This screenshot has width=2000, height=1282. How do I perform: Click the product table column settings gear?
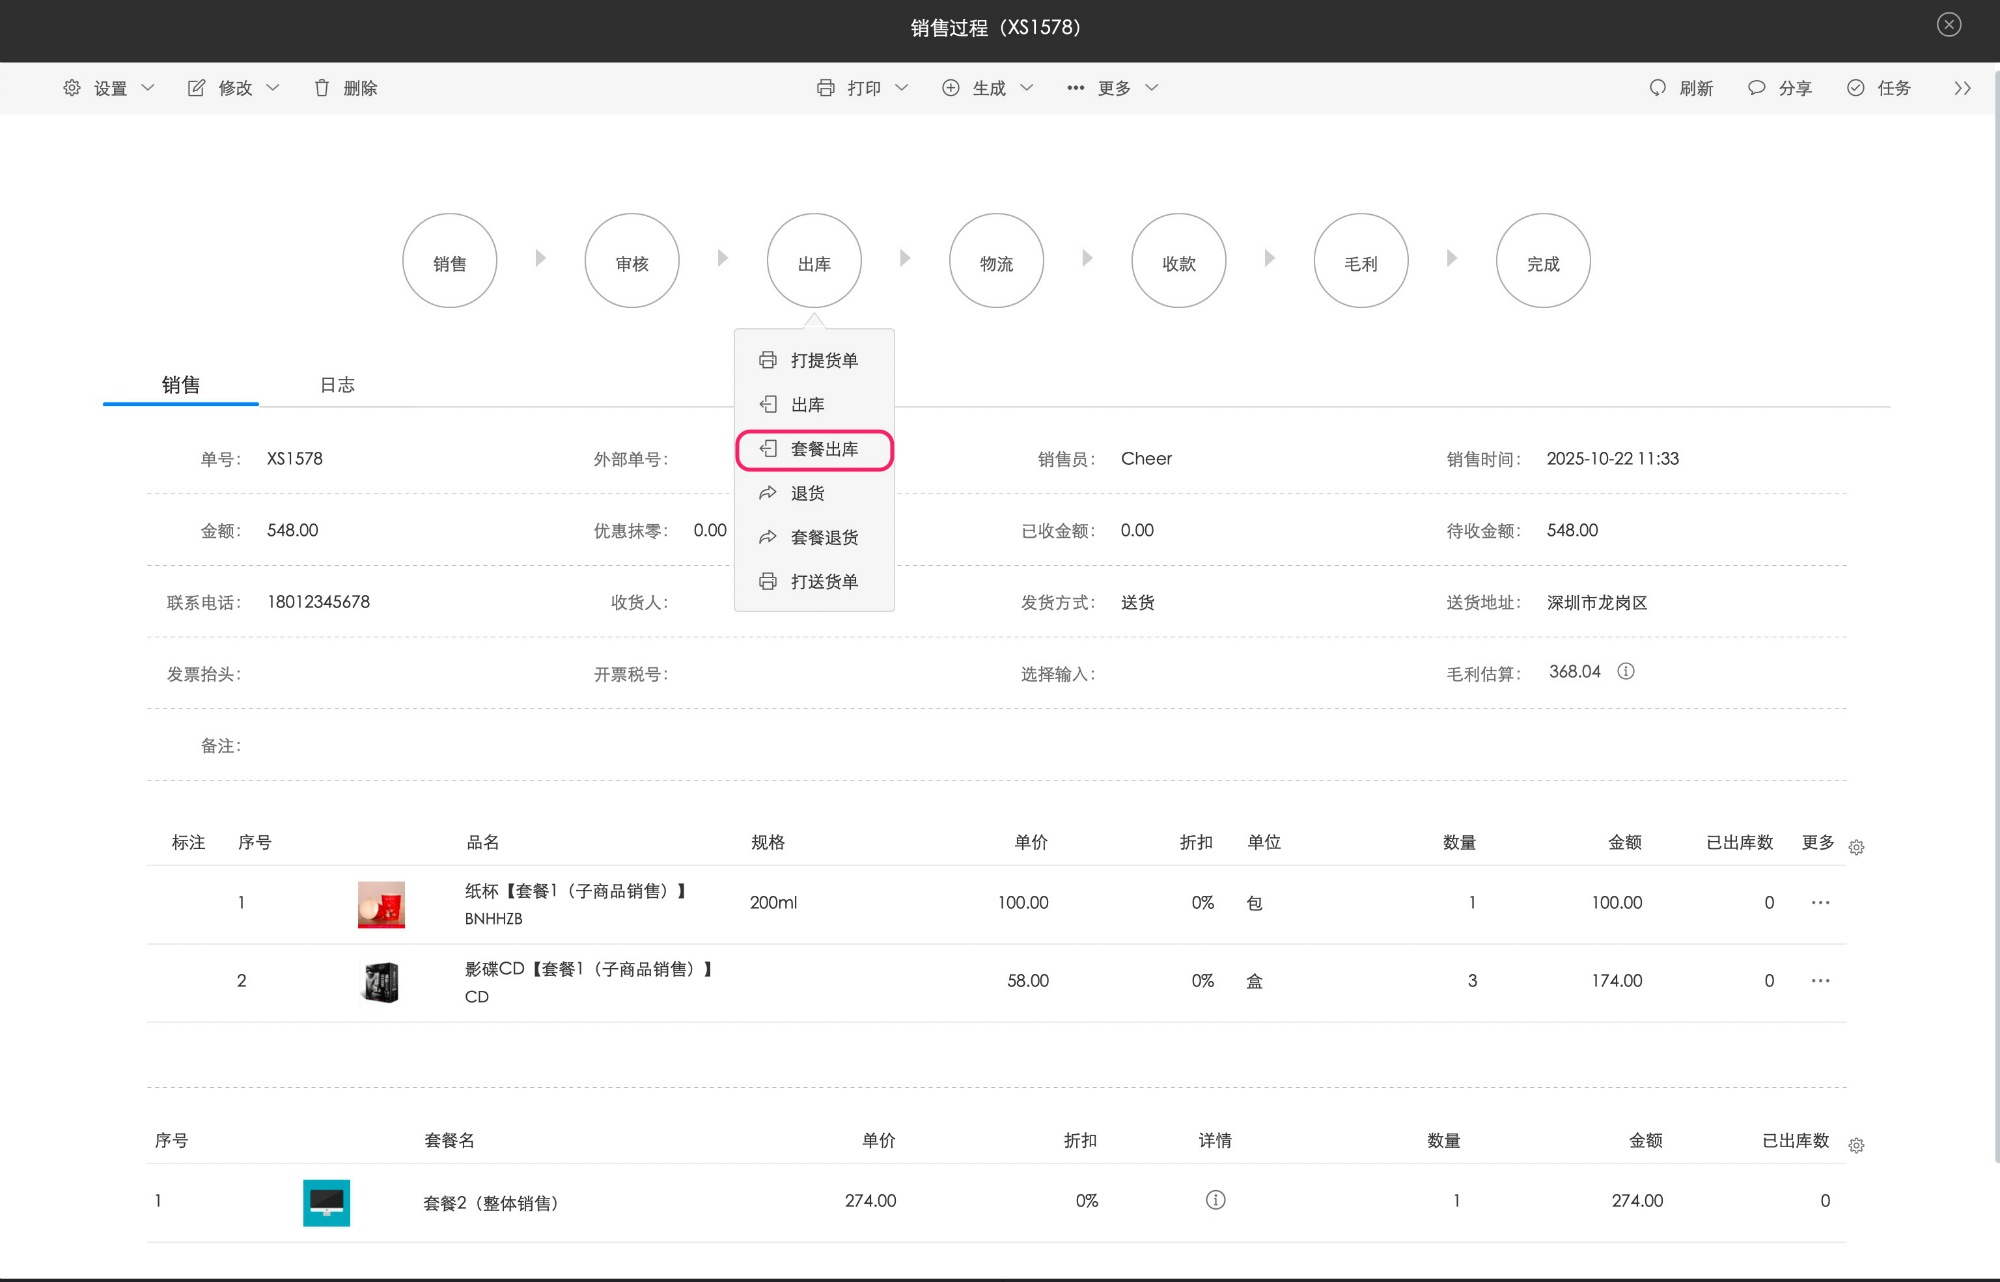click(1856, 847)
